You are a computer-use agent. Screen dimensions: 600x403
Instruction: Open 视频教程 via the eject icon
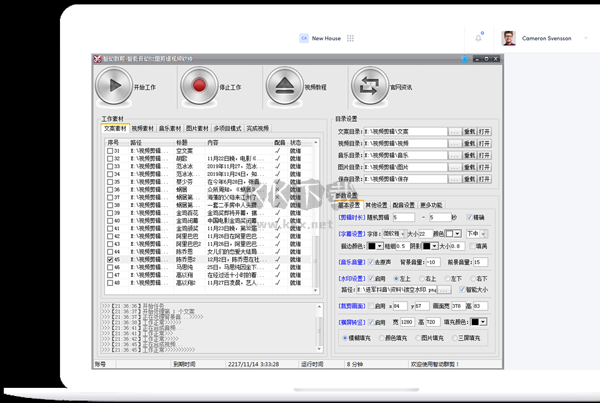283,87
